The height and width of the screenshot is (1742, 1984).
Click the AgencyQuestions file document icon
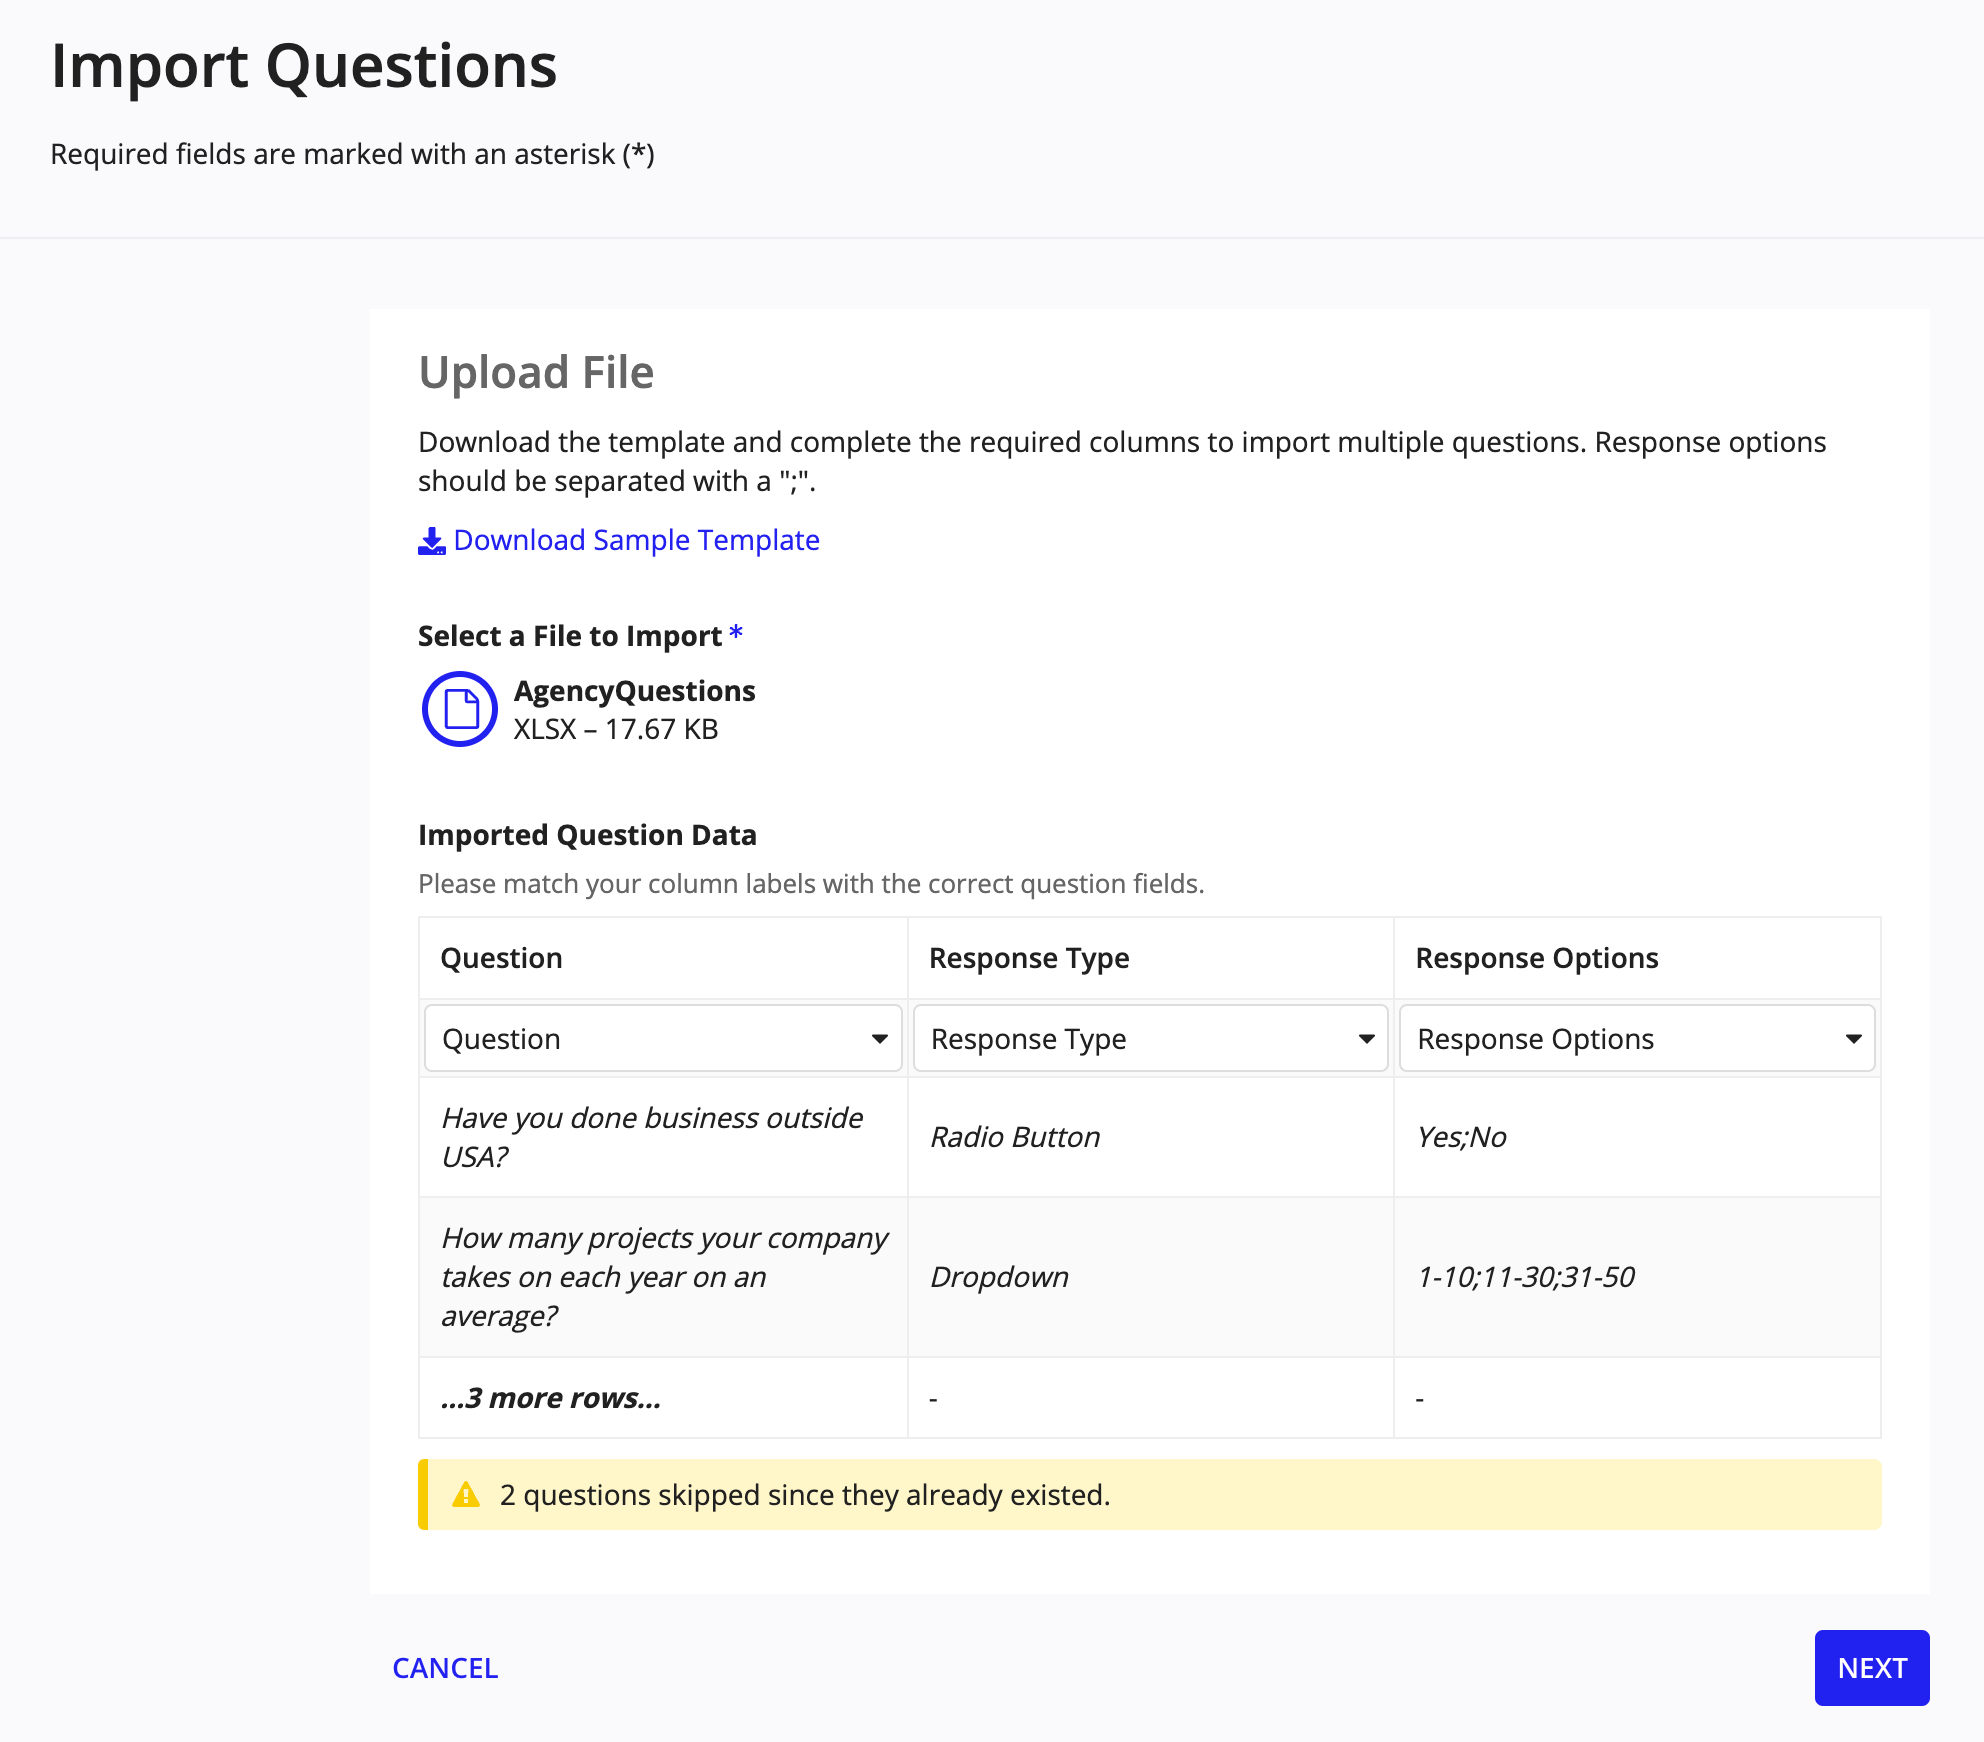460,709
